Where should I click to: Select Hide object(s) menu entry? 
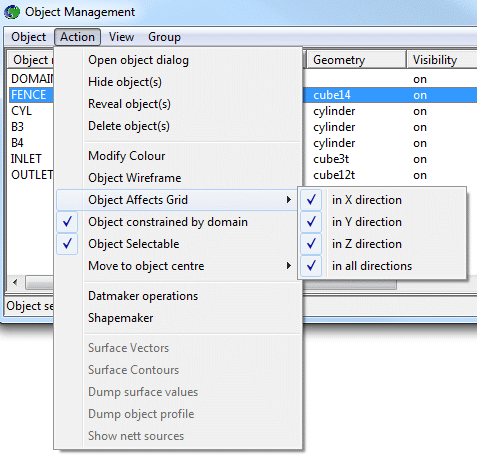coord(179,82)
